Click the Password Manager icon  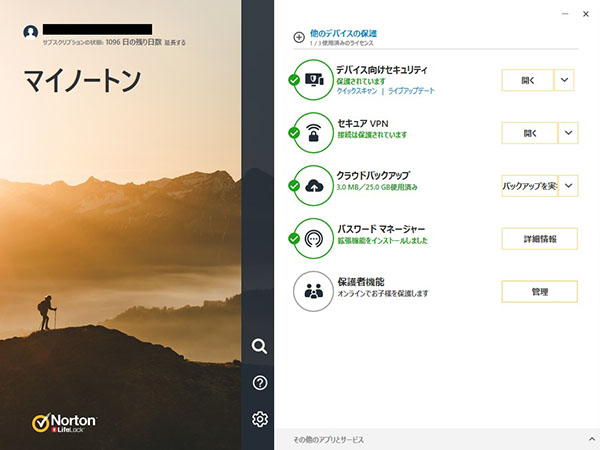coord(314,239)
